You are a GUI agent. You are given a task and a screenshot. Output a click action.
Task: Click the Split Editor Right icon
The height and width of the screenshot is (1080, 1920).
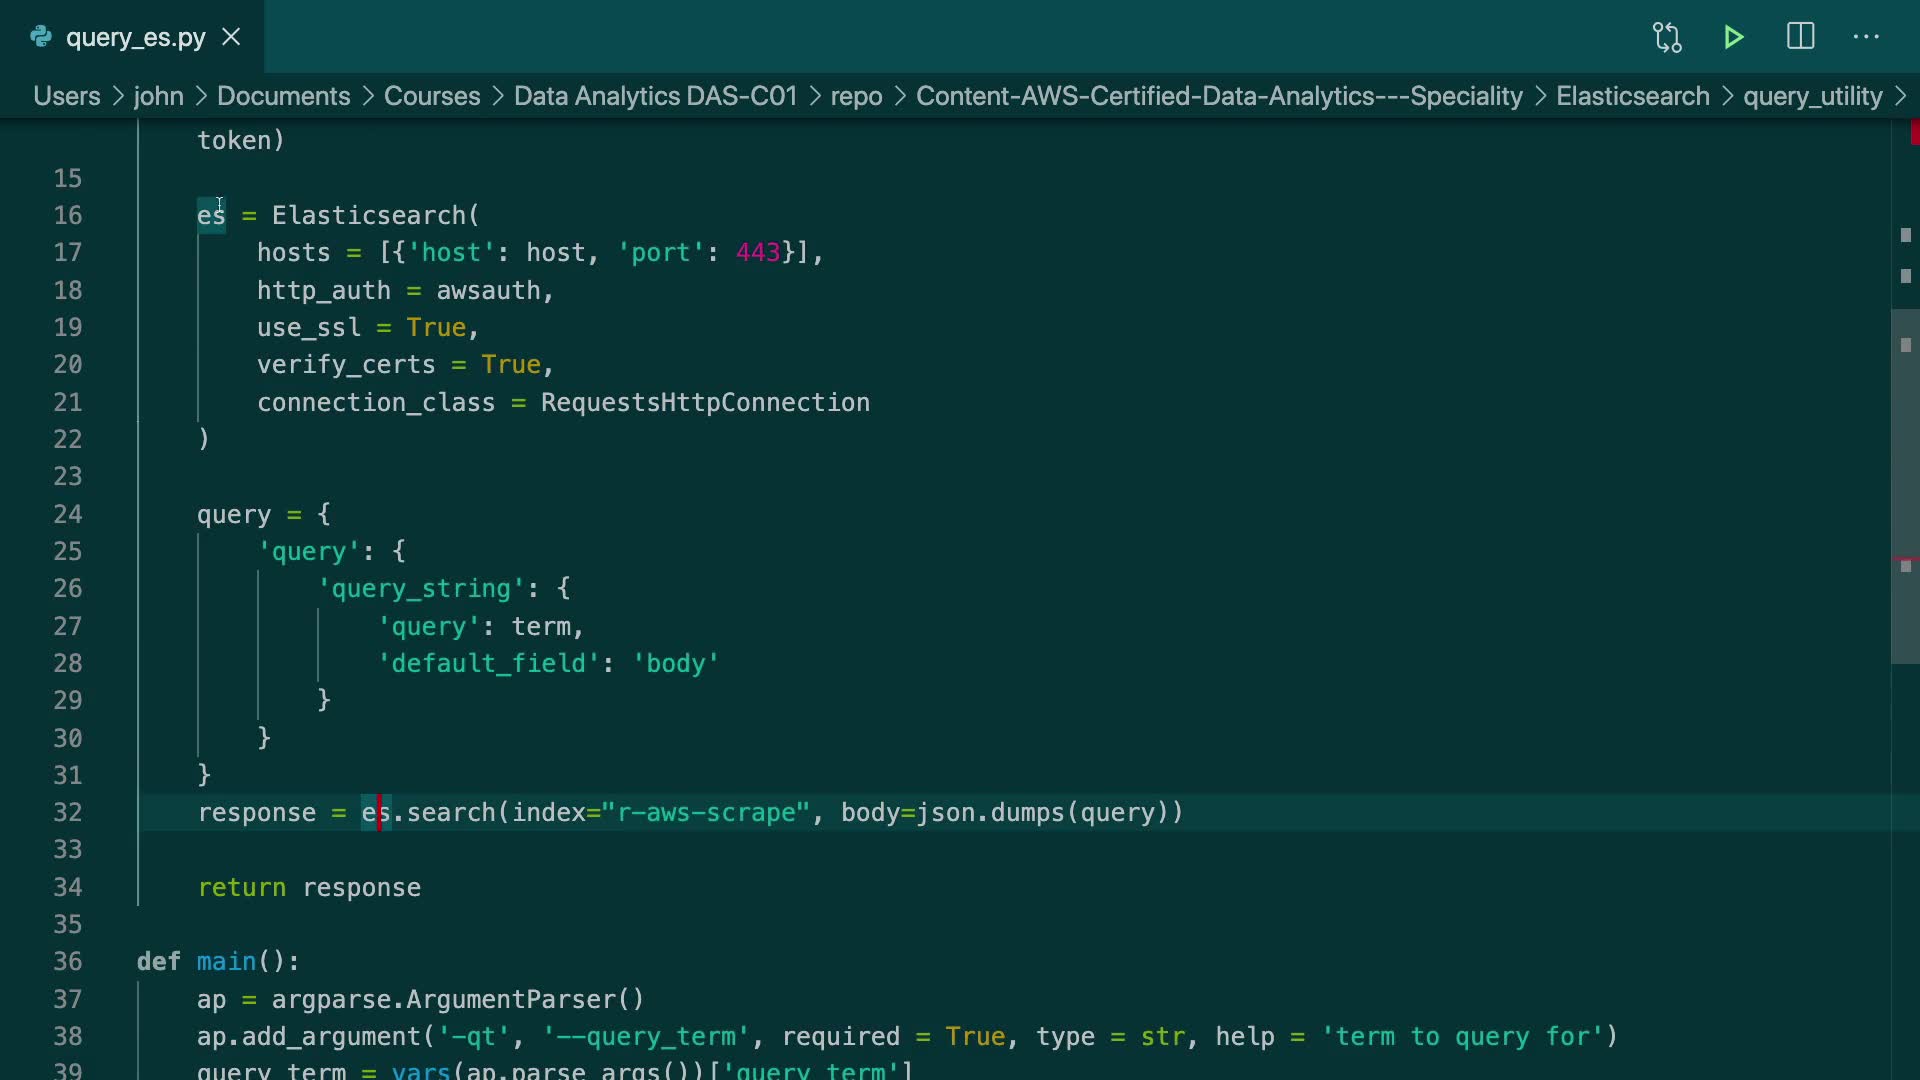1800,37
